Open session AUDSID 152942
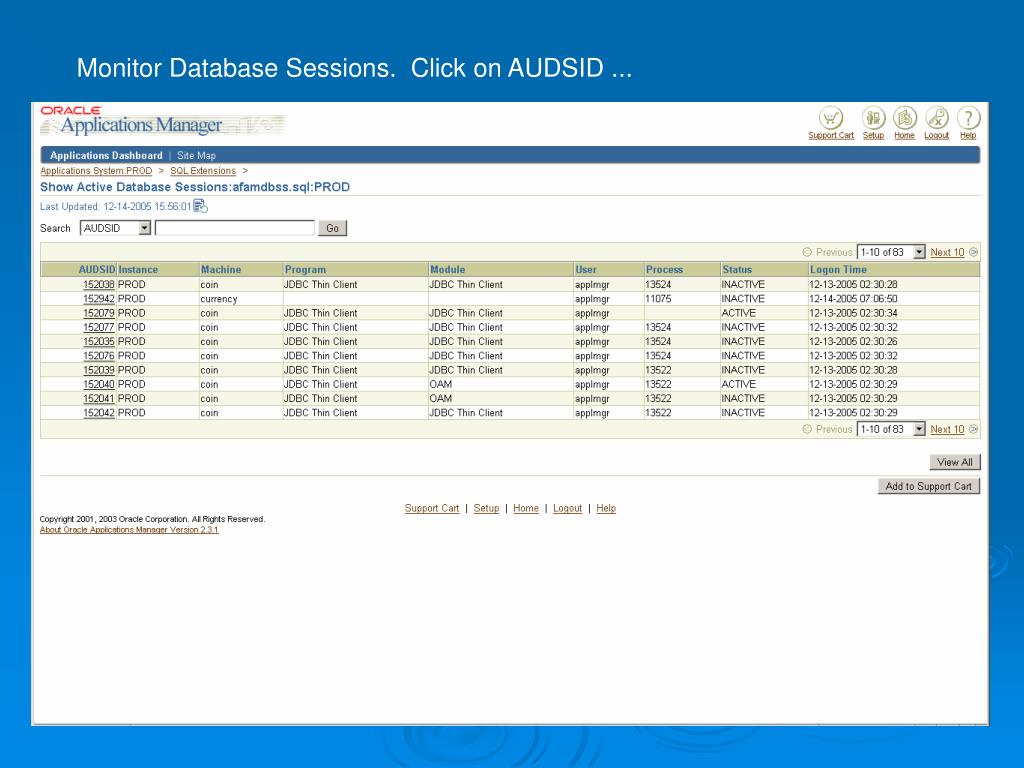This screenshot has height=768, width=1024. (99, 299)
